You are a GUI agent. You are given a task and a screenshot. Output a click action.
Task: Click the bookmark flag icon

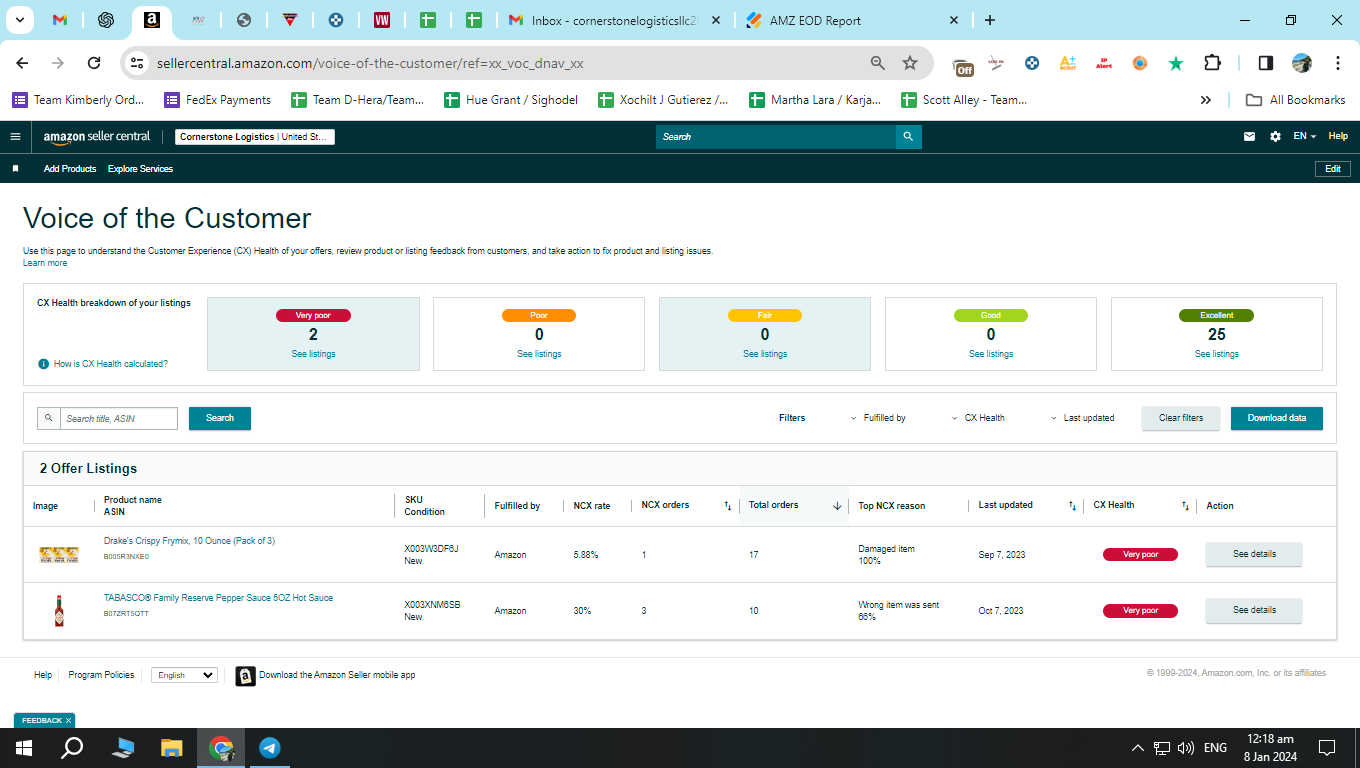[x=15, y=169]
